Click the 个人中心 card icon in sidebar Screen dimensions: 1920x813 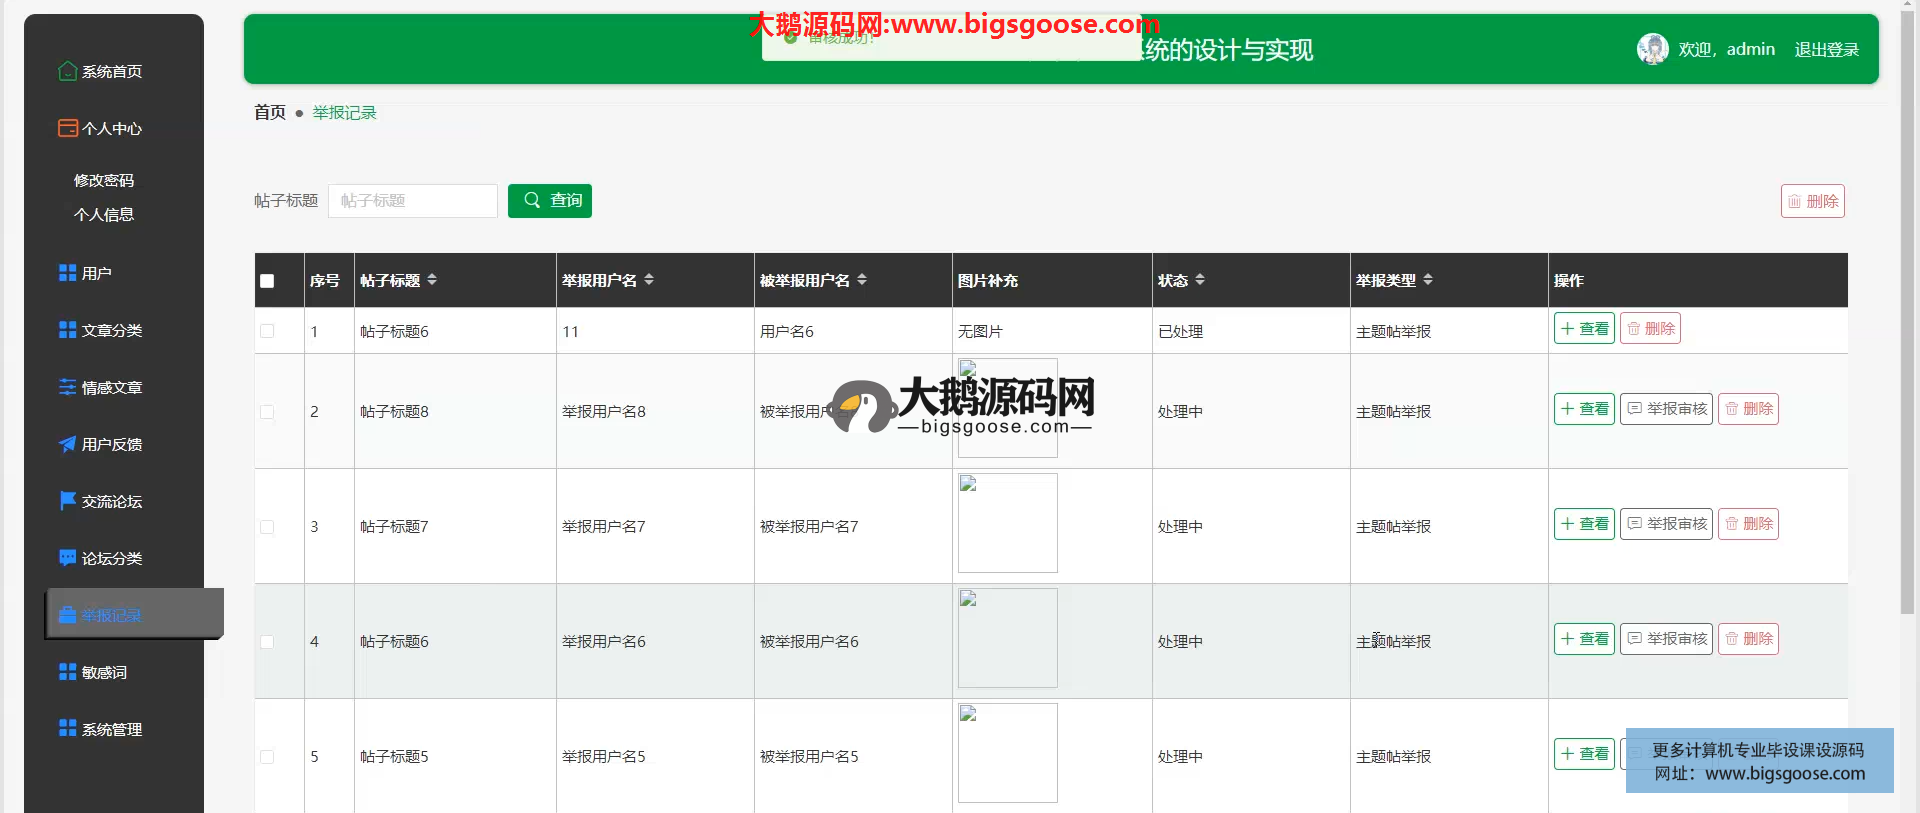click(67, 128)
